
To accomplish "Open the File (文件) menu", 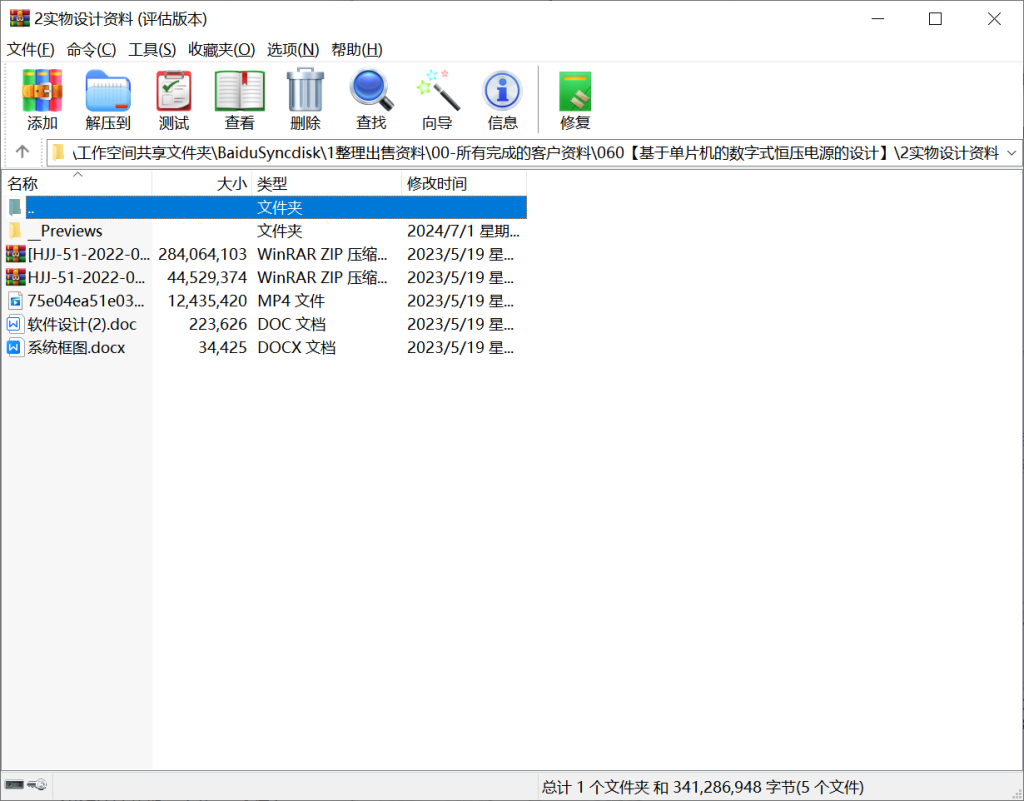I will point(30,49).
